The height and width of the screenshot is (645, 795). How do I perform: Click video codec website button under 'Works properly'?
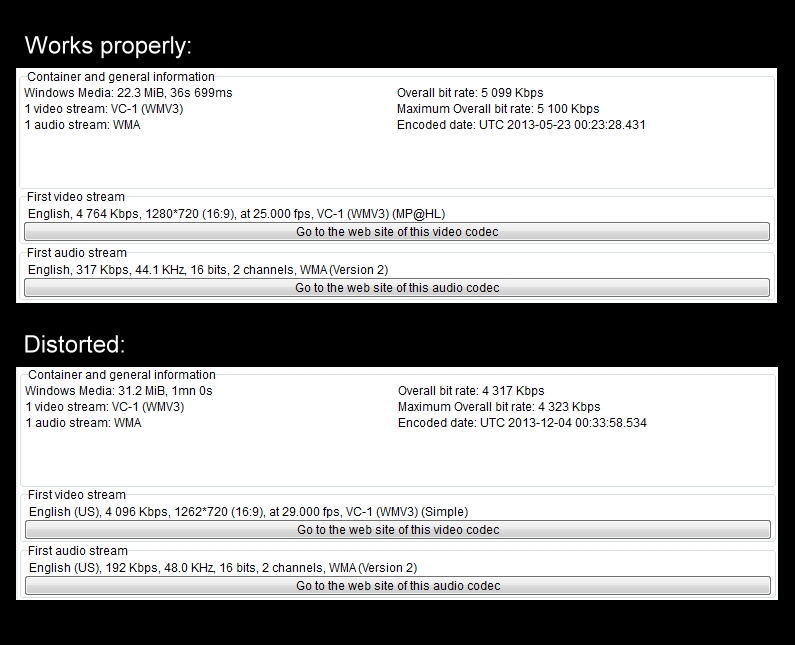[397, 232]
